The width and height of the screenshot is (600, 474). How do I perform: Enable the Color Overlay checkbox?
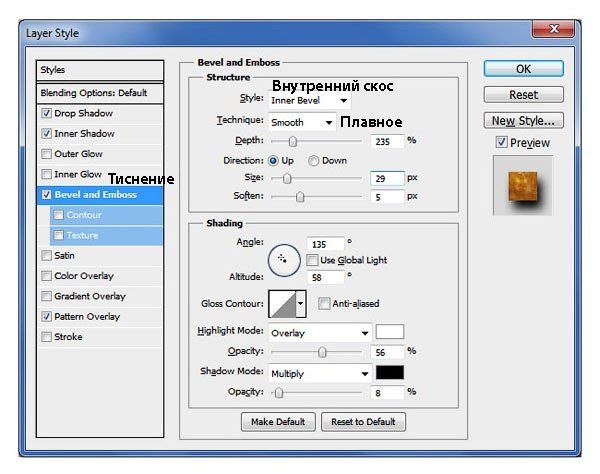tap(46, 275)
